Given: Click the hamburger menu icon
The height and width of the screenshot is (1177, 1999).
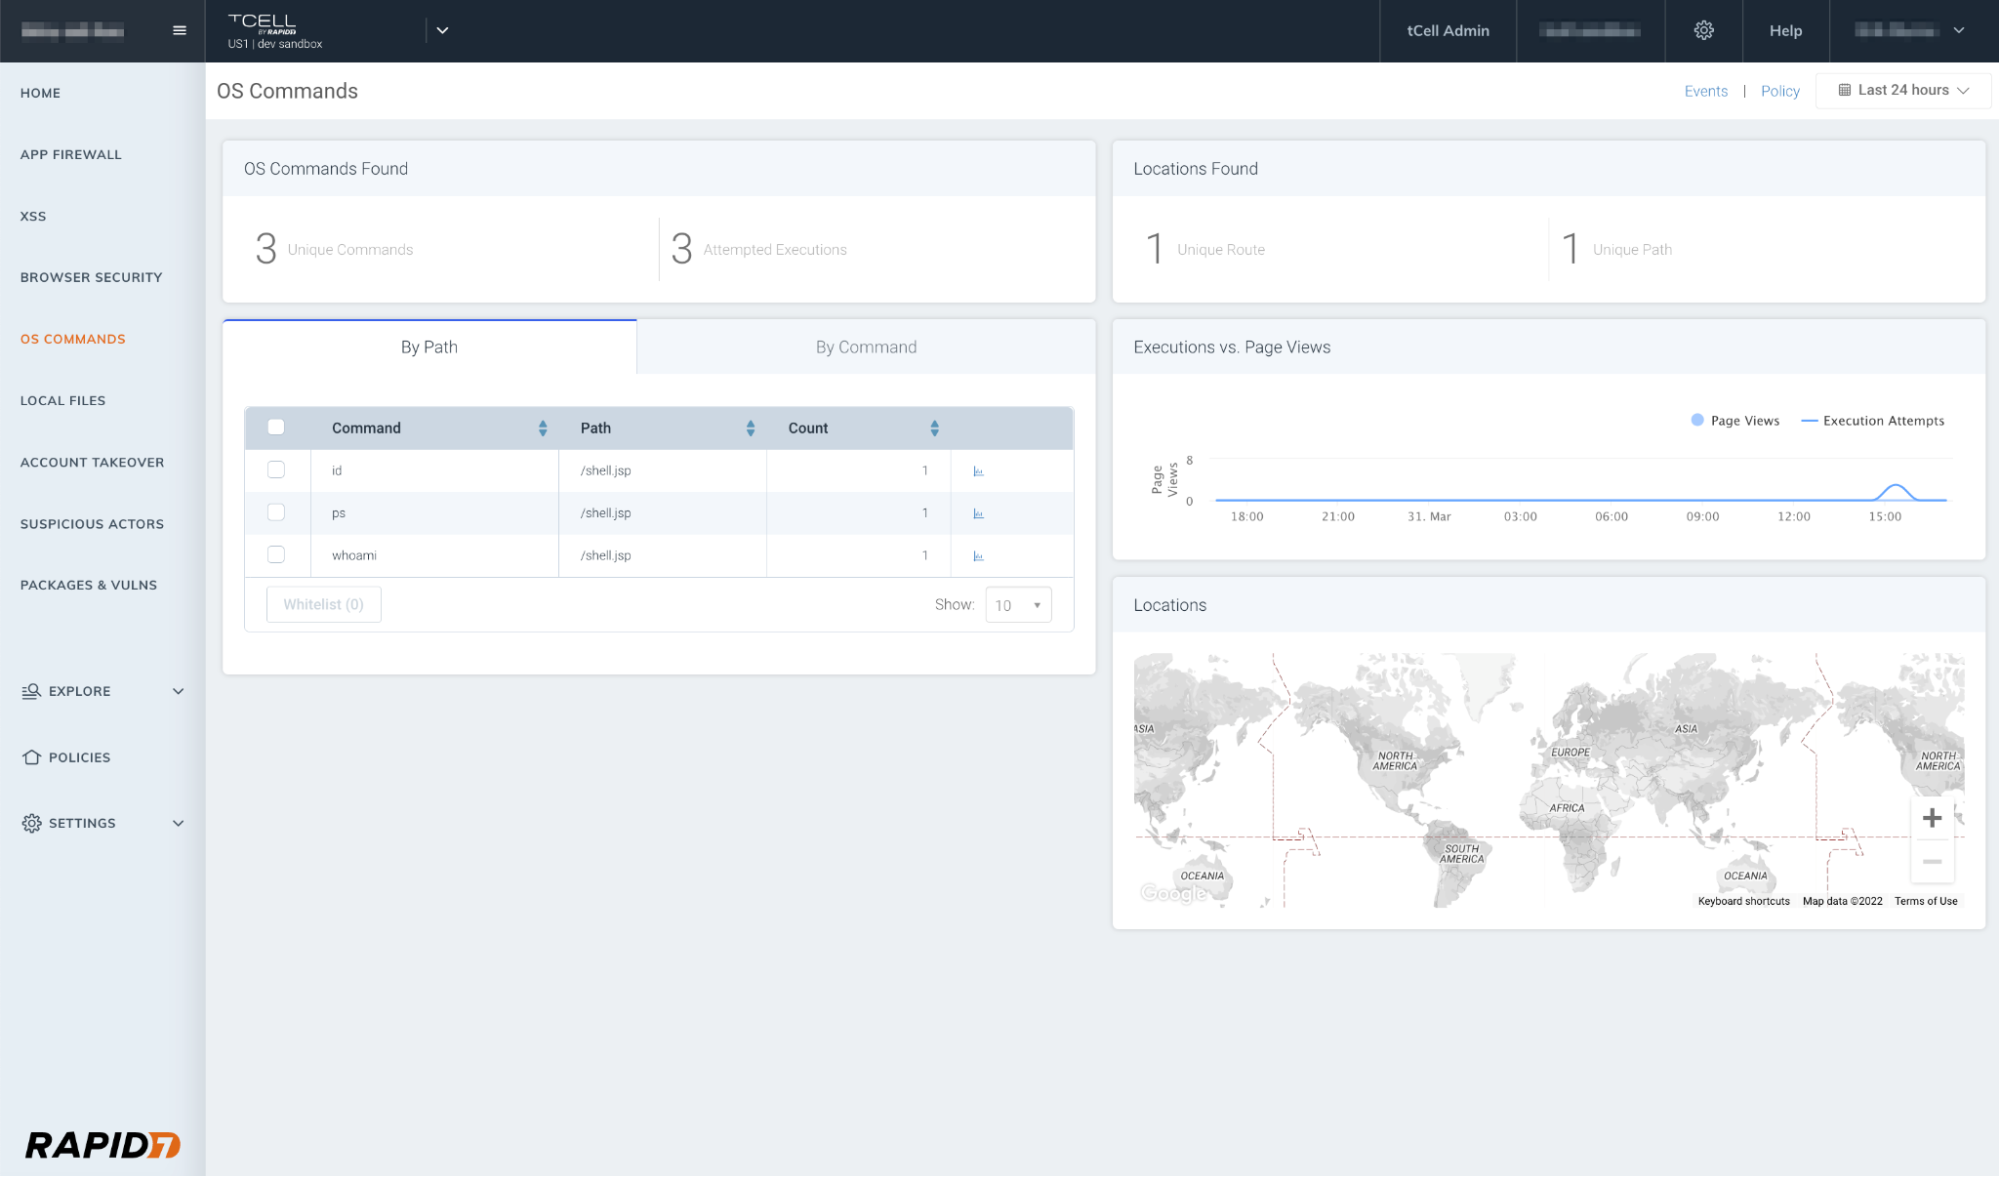Looking at the screenshot, I should point(179,30).
